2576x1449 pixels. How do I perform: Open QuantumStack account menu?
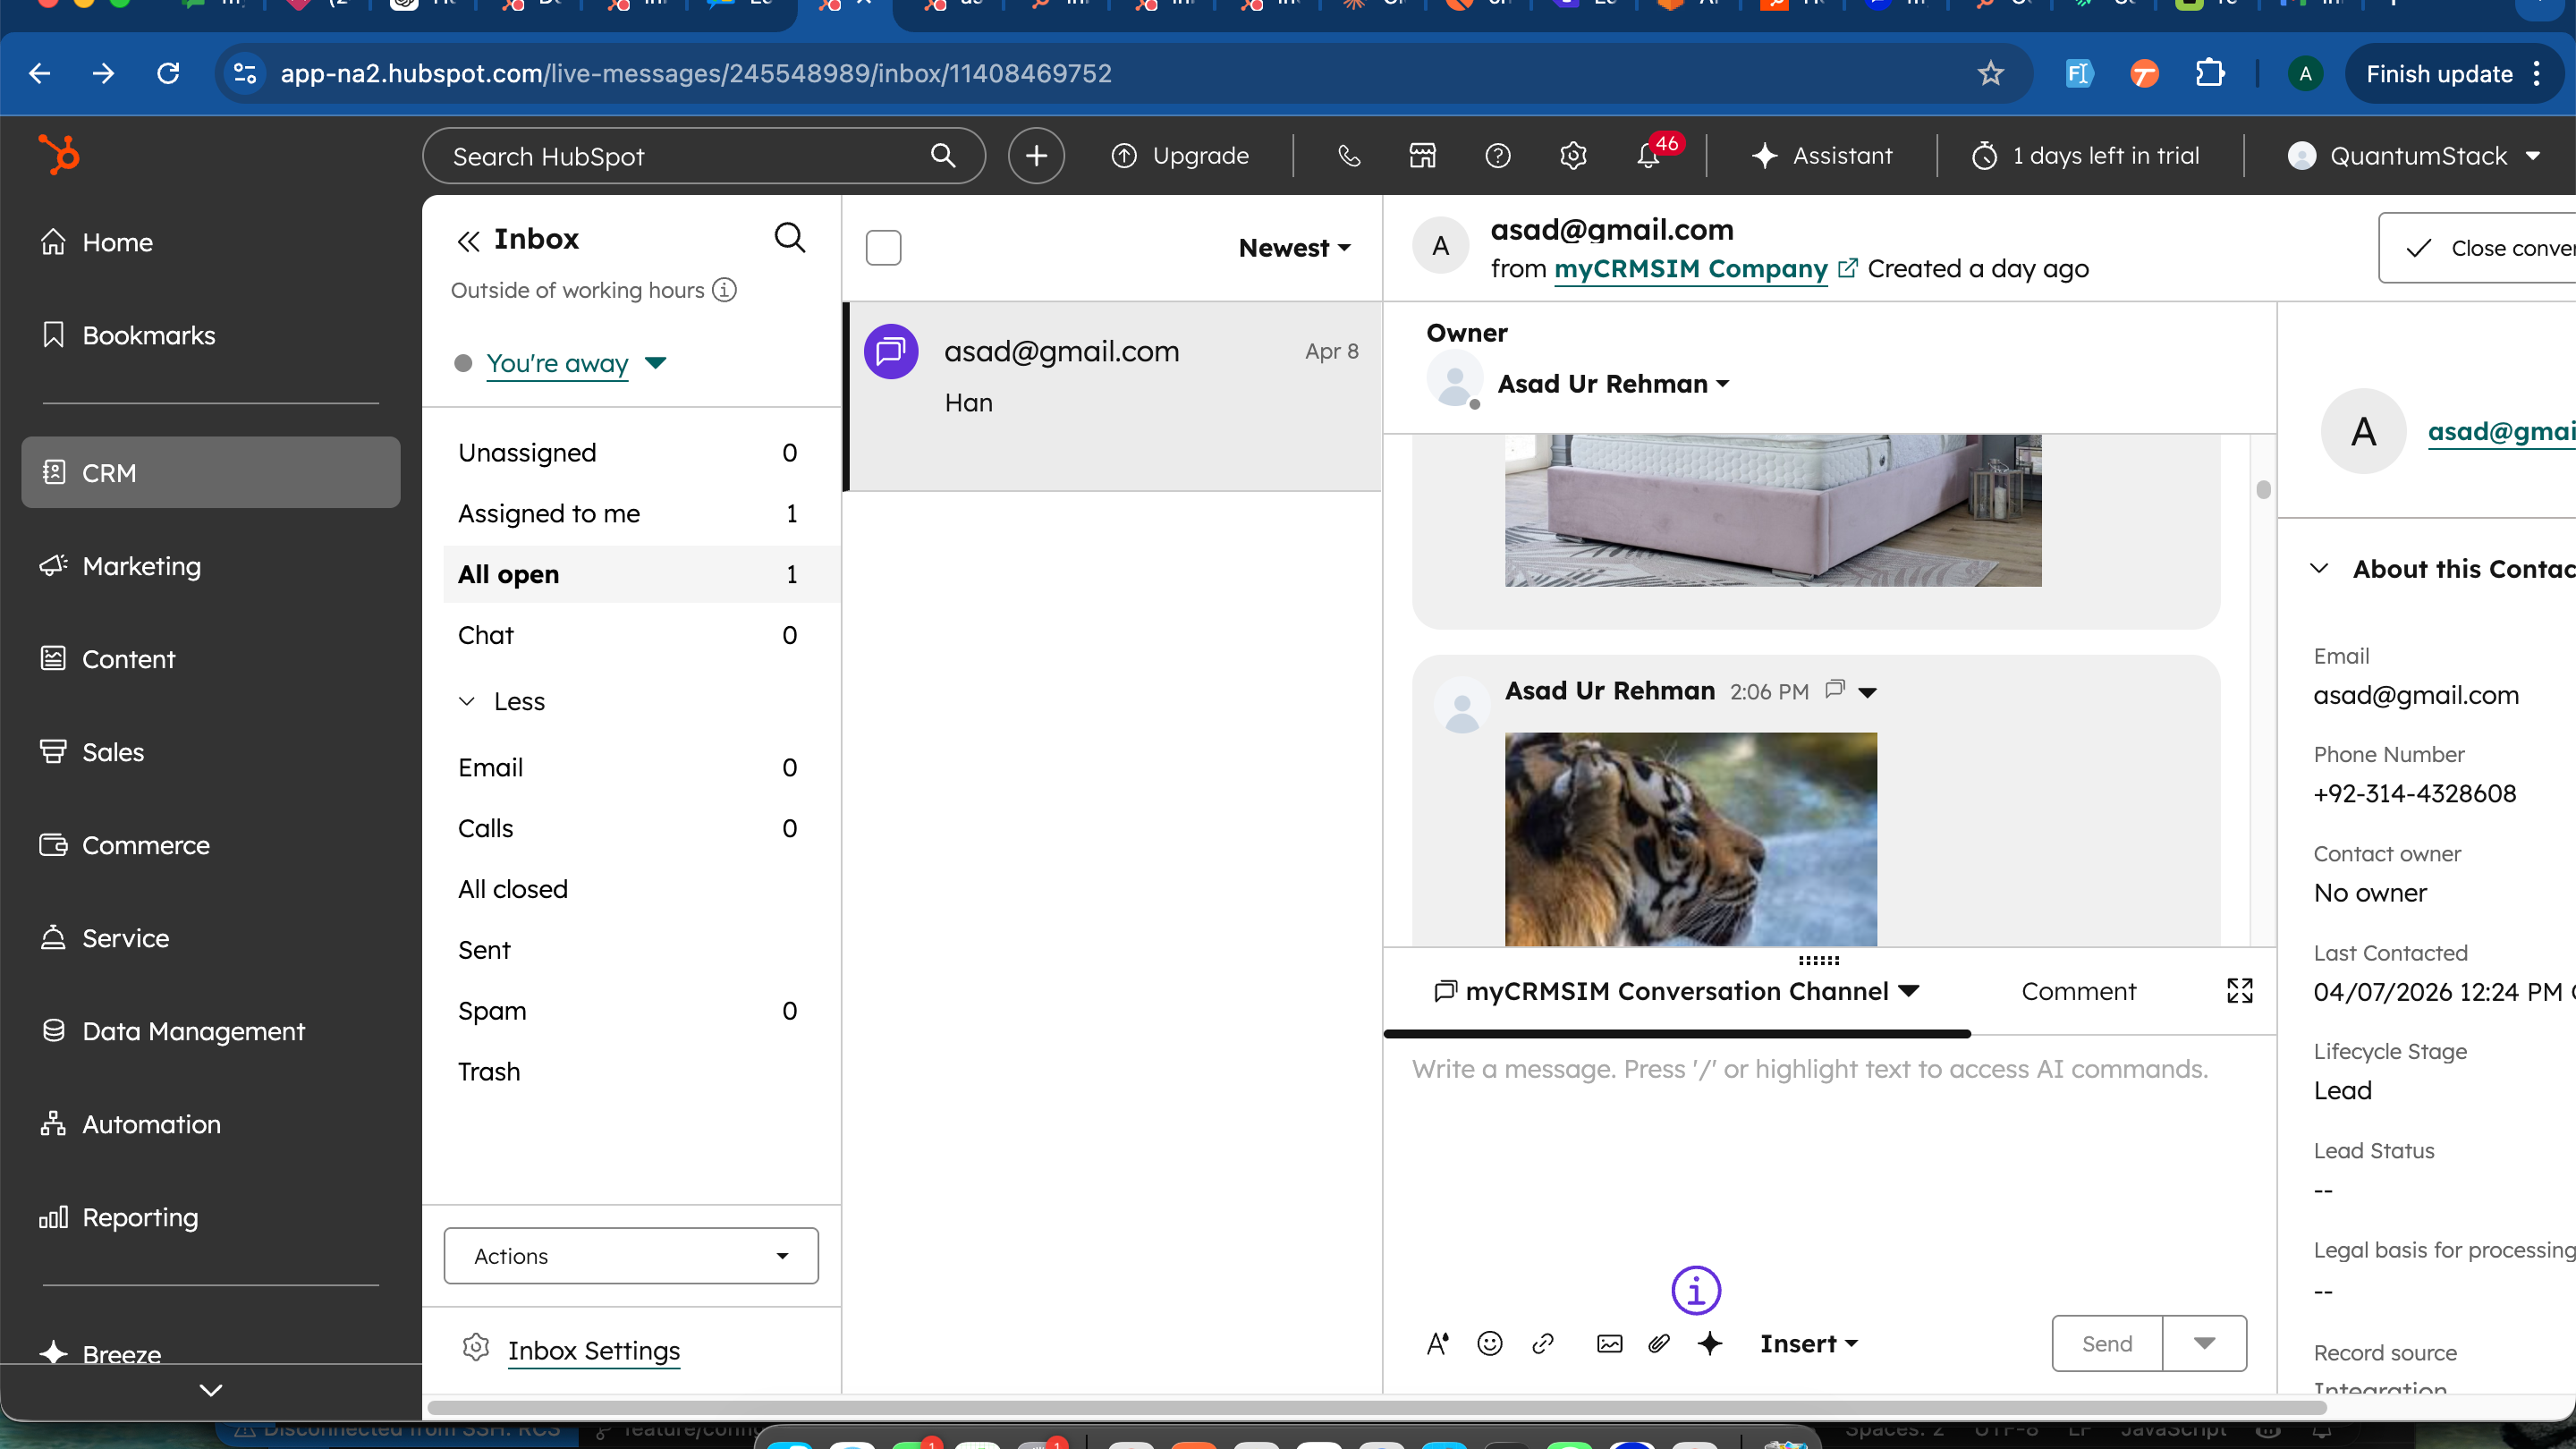click(x=2414, y=155)
